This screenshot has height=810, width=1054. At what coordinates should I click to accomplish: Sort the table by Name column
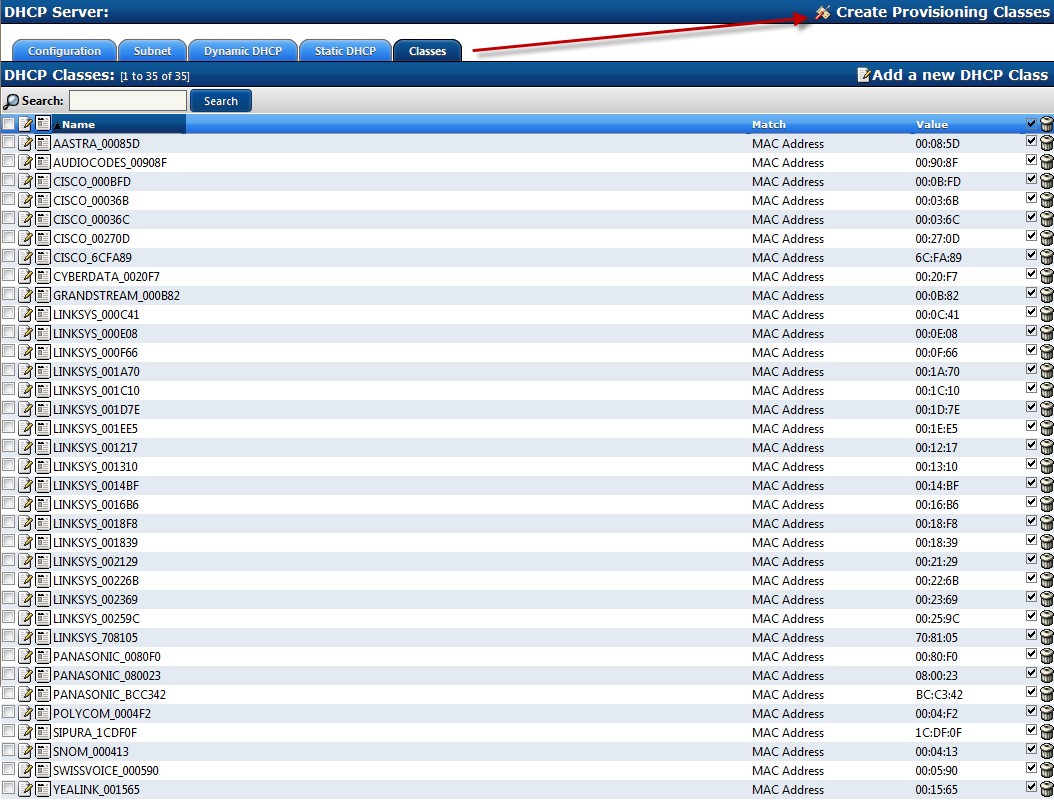click(x=78, y=124)
